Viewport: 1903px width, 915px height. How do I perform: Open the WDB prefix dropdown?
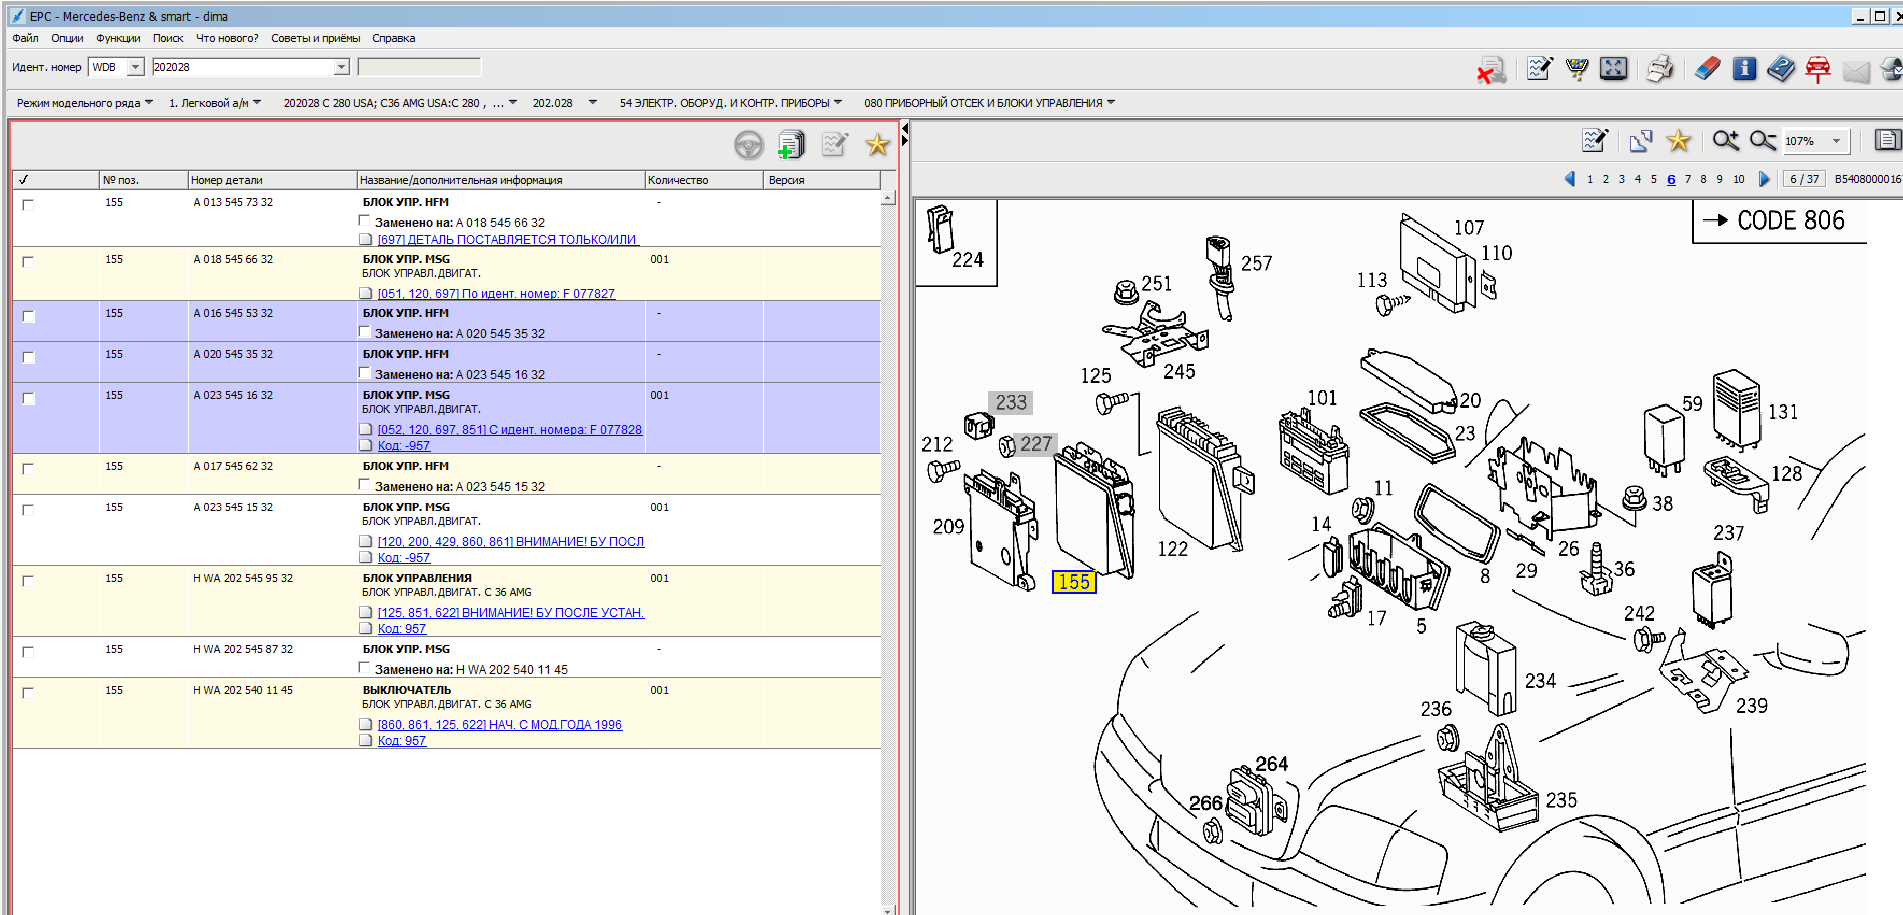(135, 67)
